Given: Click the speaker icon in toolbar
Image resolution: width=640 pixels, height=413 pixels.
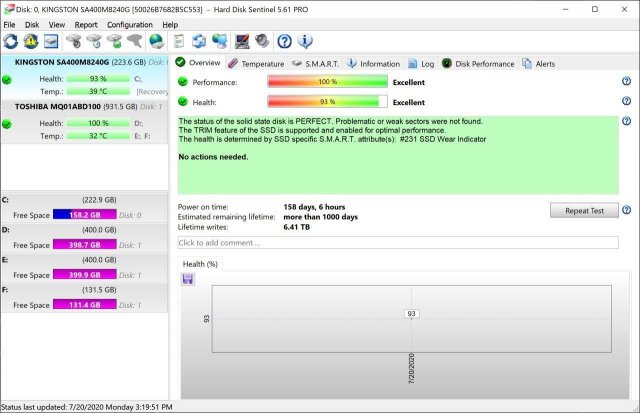Looking at the screenshot, I should coord(261,41).
